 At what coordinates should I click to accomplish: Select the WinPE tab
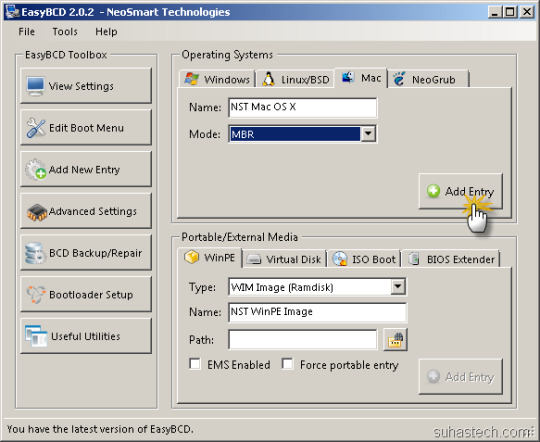coord(210,257)
